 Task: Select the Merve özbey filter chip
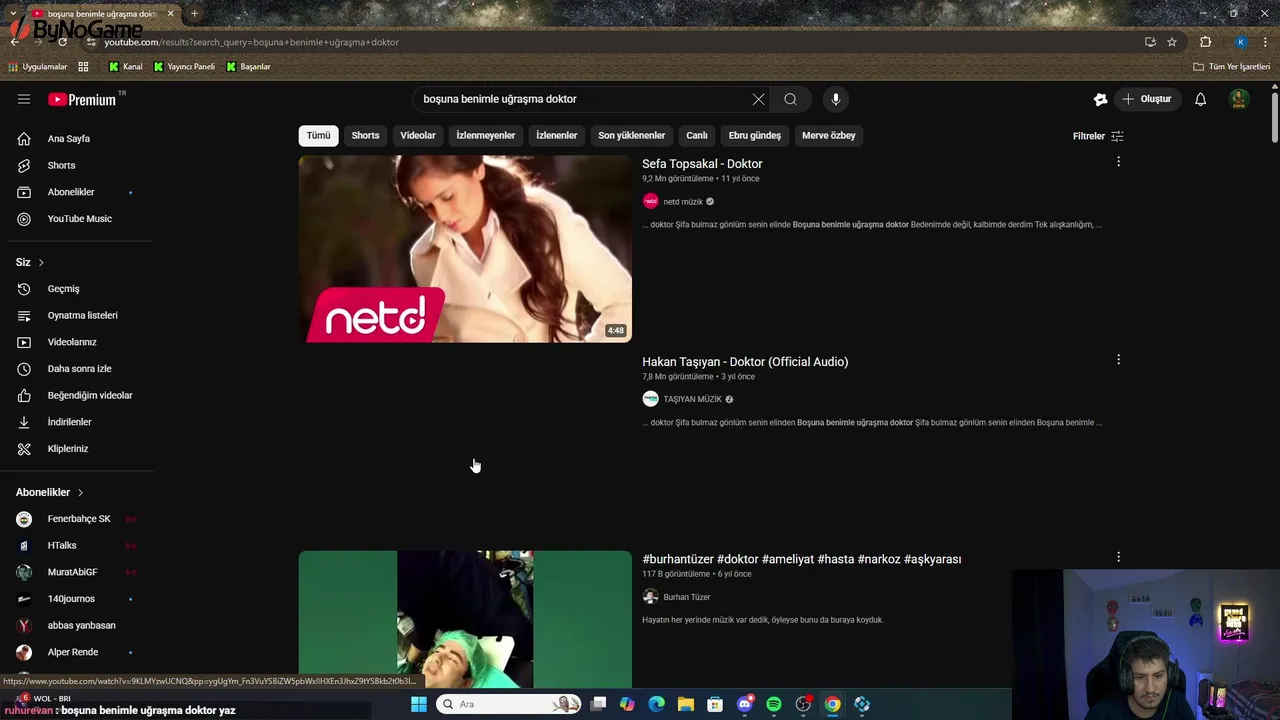pyautogui.click(x=829, y=135)
